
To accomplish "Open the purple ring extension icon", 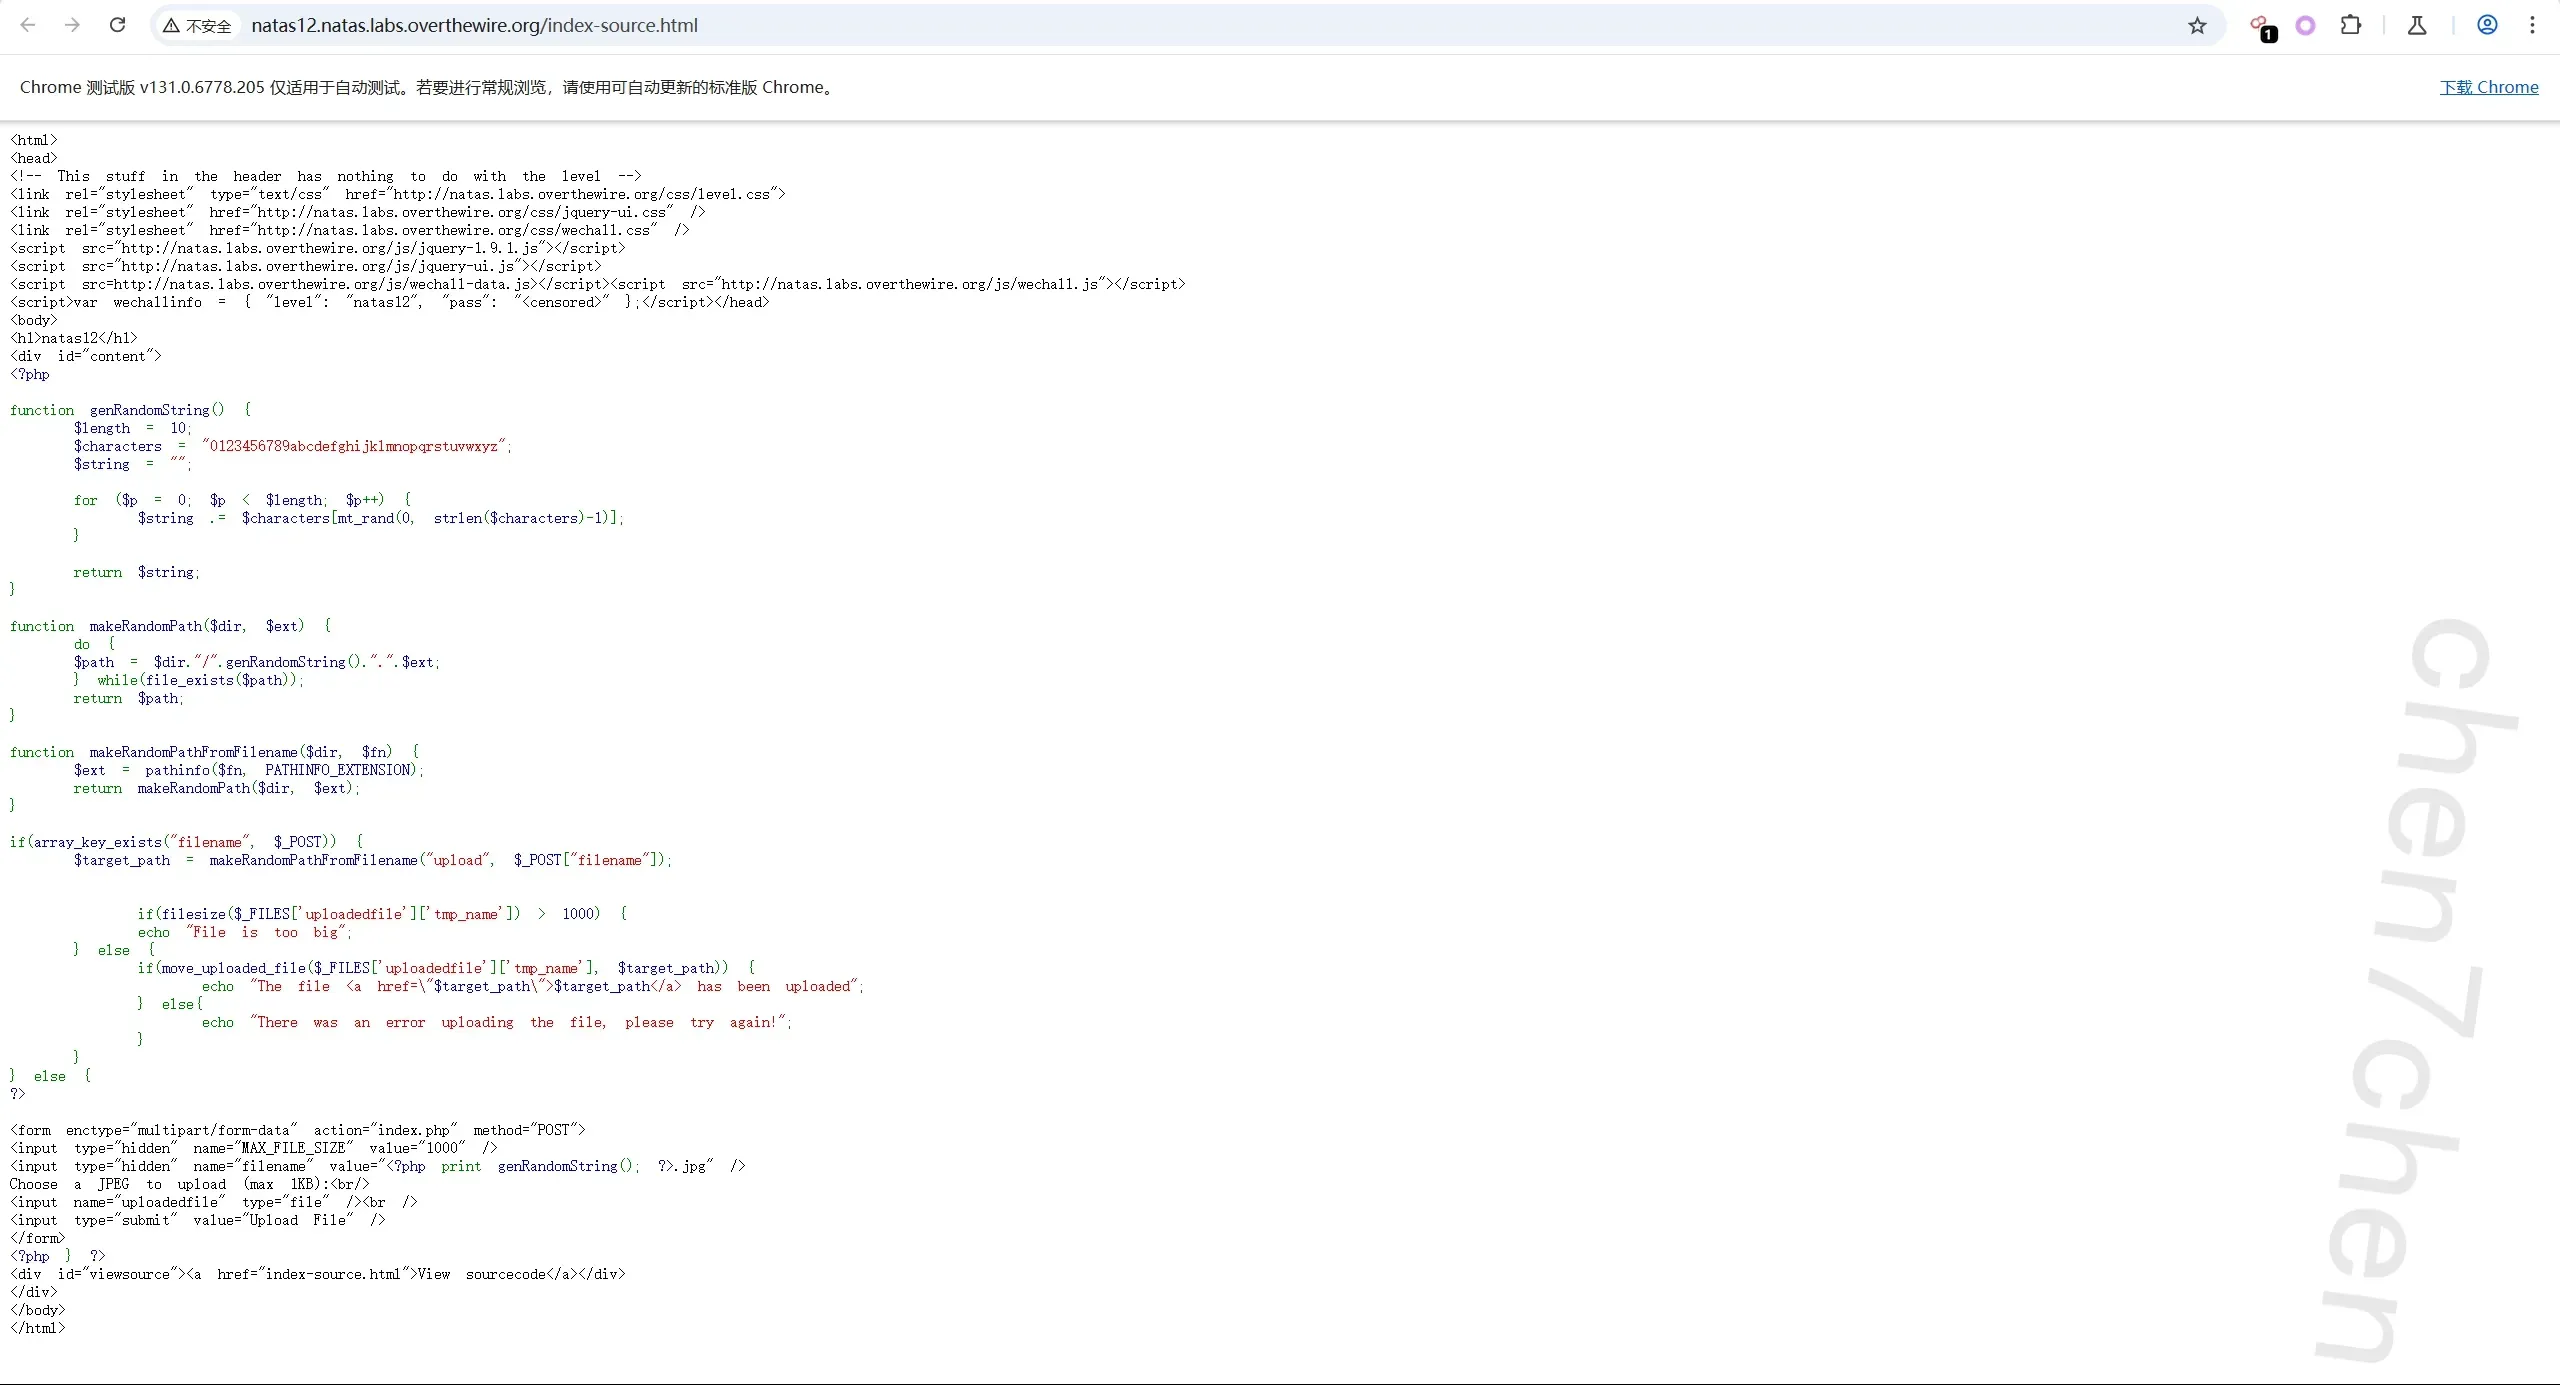I will 2305,26.
